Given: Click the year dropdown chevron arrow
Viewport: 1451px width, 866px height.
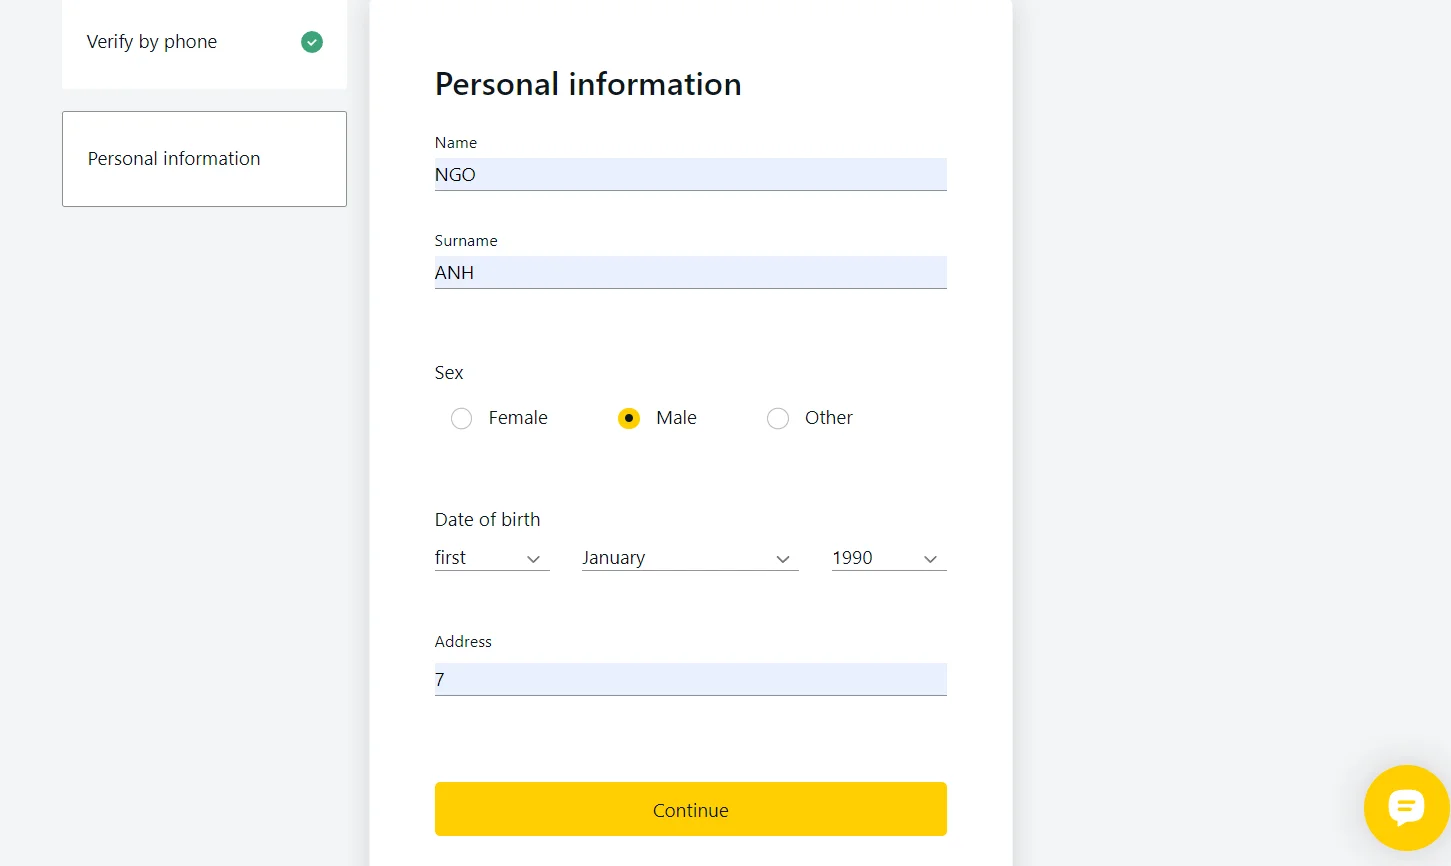Looking at the screenshot, I should point(930,559).
